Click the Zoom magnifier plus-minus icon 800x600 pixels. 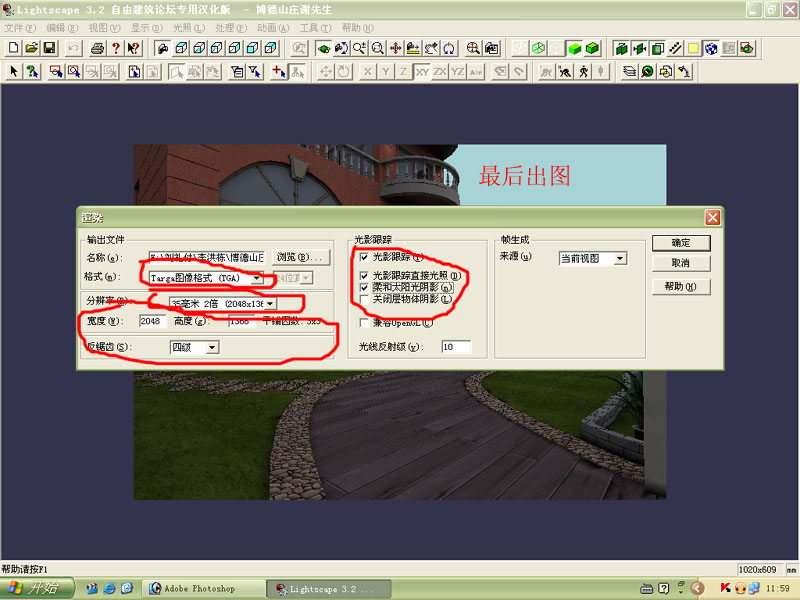[359, 48]
